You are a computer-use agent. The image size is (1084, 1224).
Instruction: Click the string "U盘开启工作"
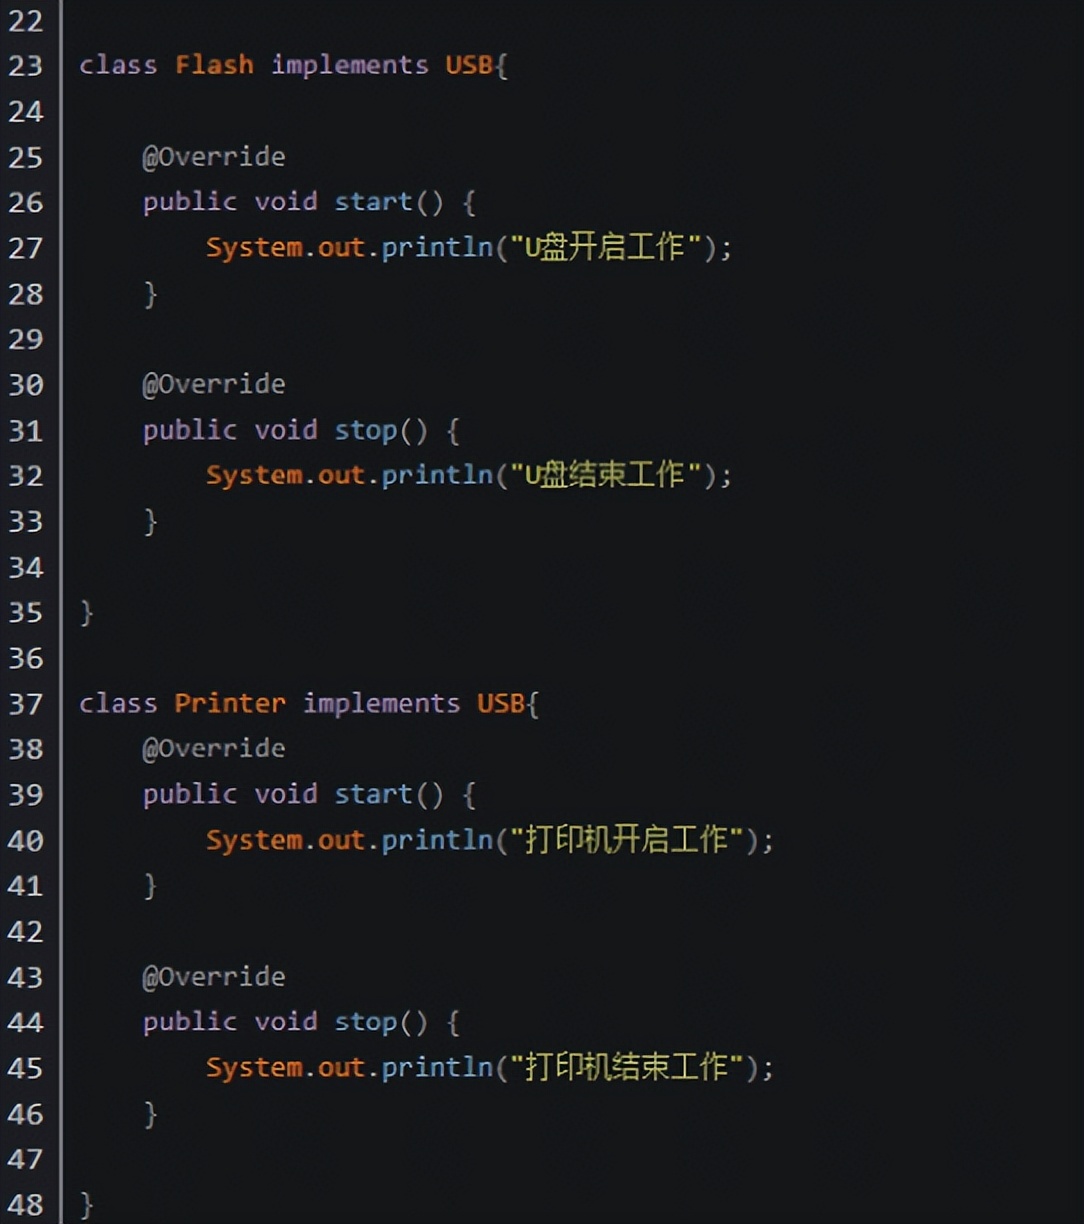pos(605,248)
